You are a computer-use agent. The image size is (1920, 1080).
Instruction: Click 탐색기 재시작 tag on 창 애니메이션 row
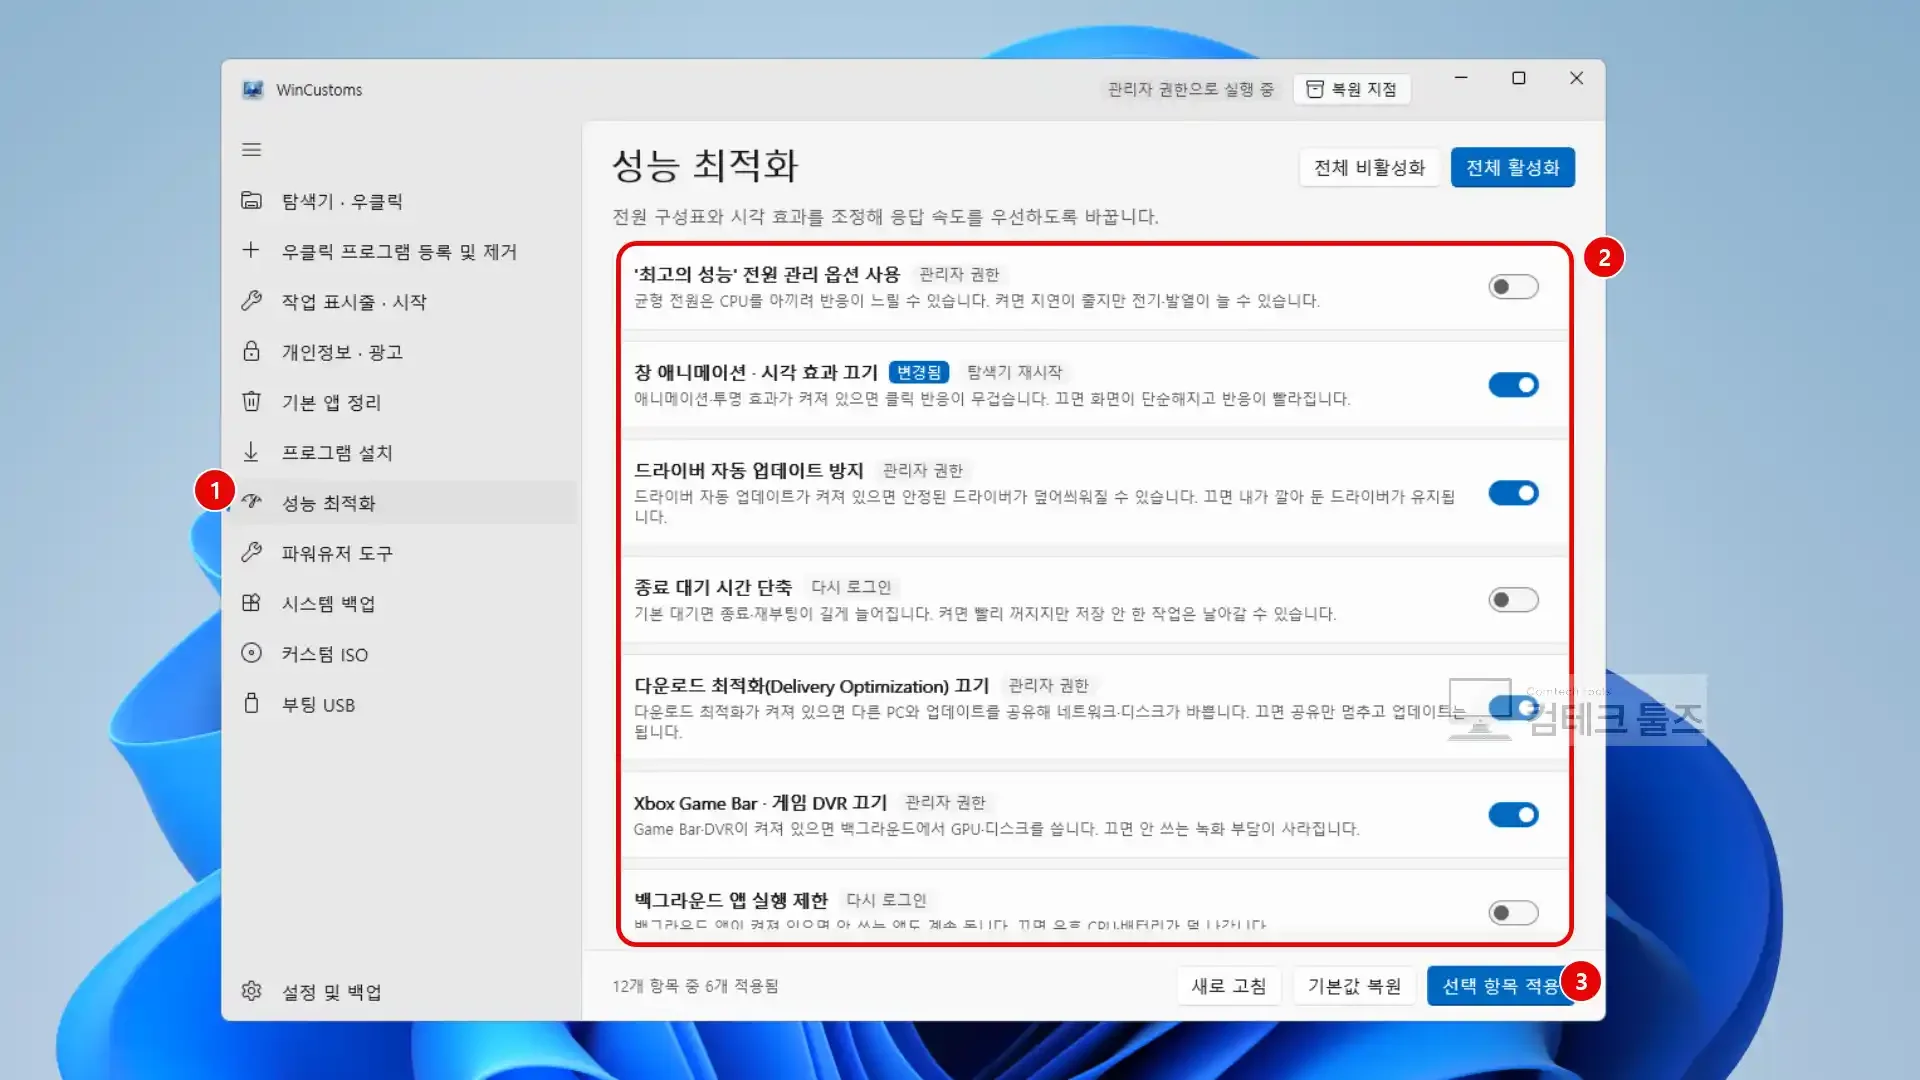1014,372
